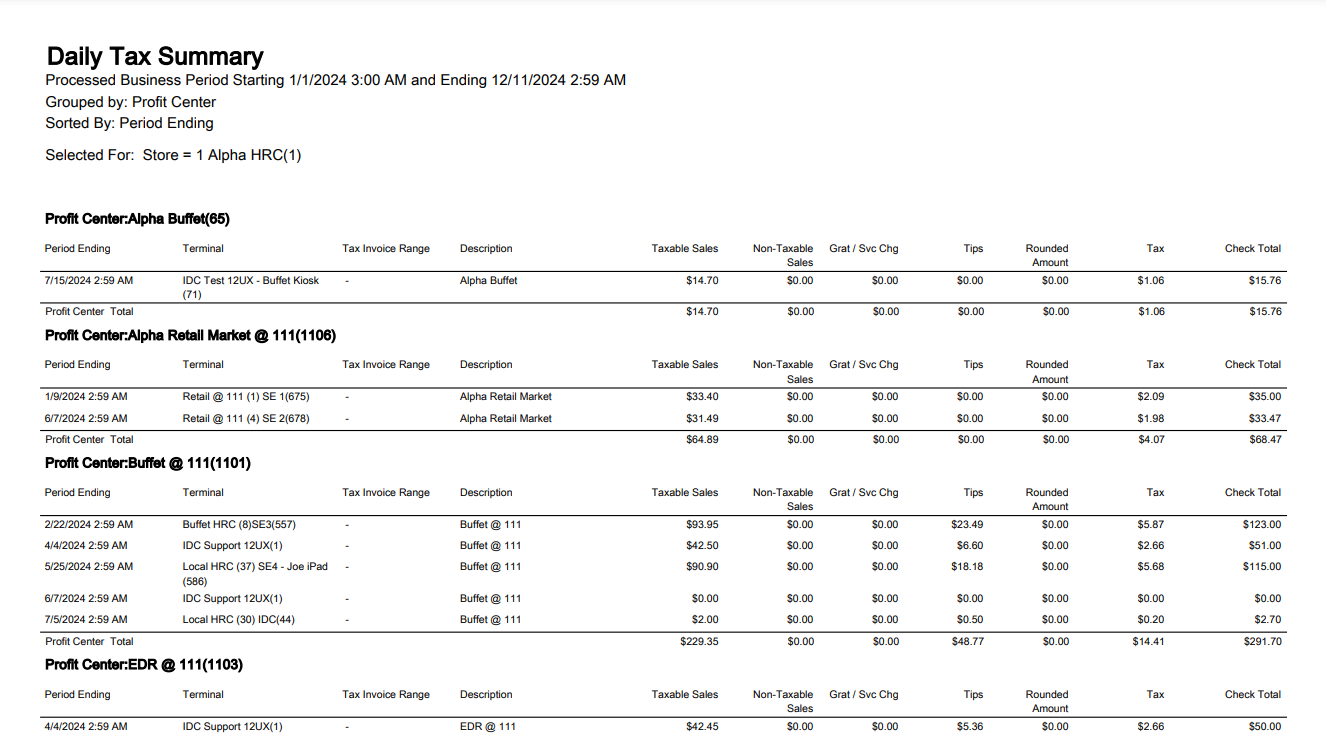
Task: Click the $5.87 tax value
Action: click(1151, 525)
